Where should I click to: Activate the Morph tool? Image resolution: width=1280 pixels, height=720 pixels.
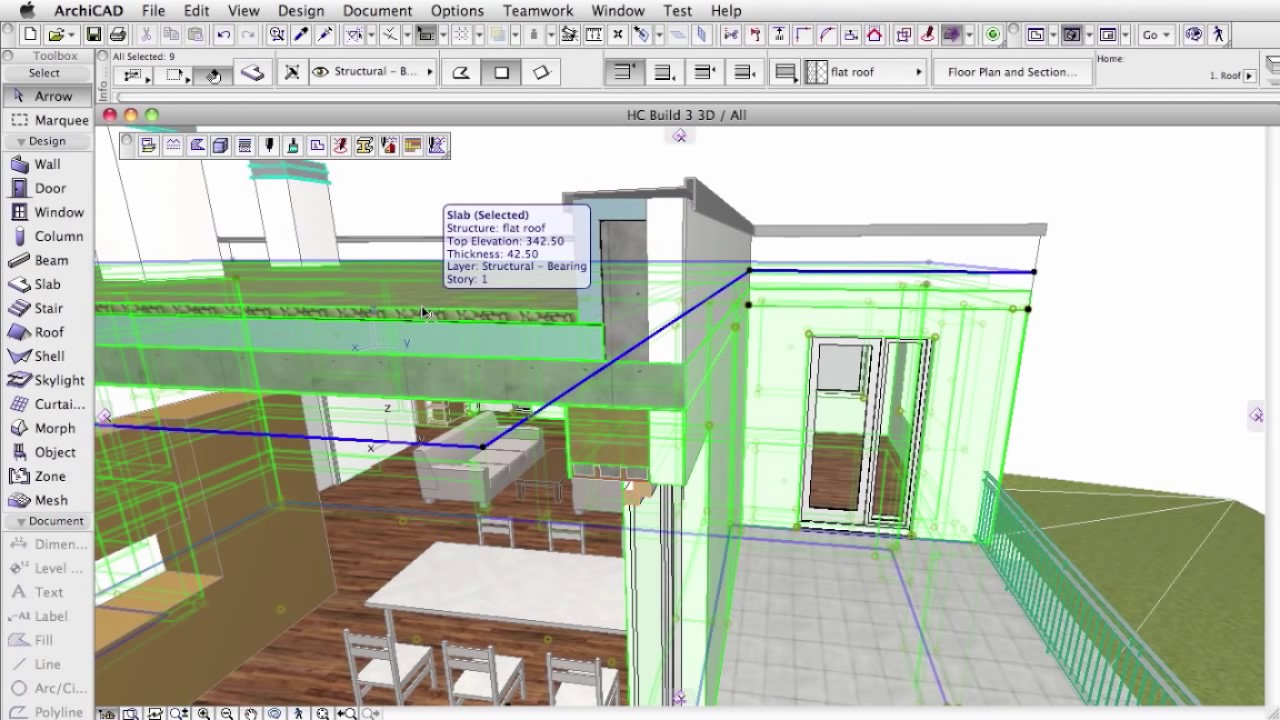pos(47,428)
